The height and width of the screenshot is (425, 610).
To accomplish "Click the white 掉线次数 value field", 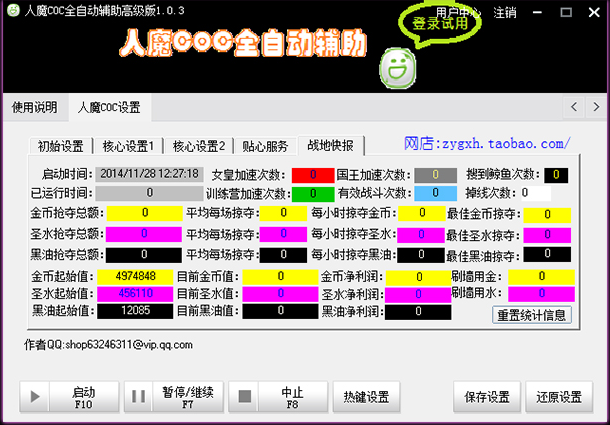I will coord(536,193).
